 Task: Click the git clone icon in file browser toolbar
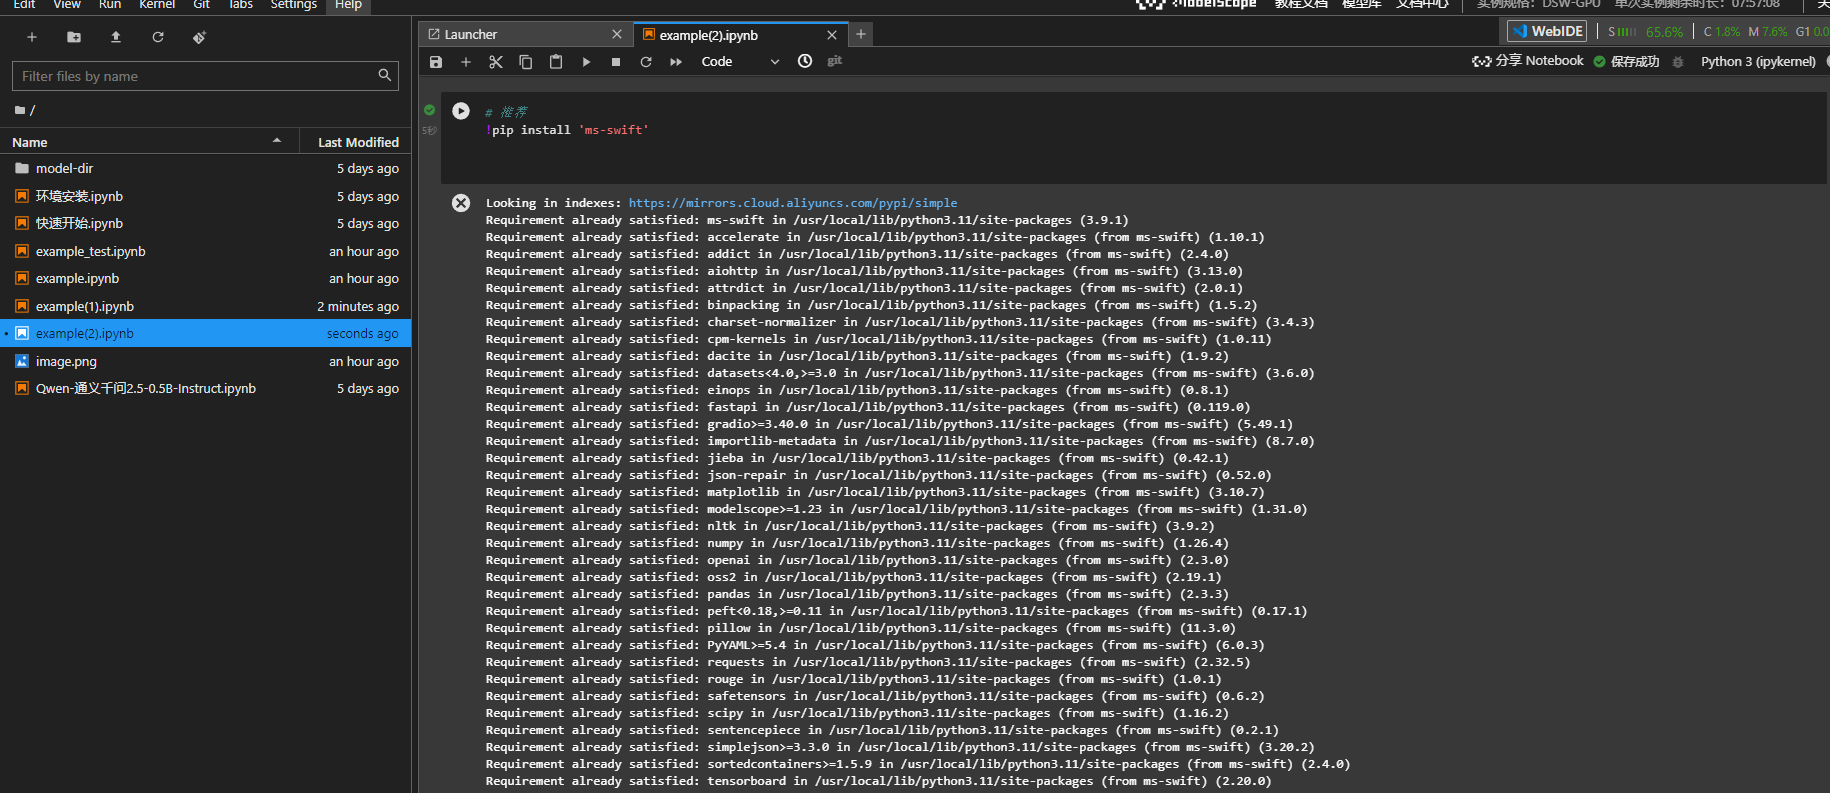point(199,37)
